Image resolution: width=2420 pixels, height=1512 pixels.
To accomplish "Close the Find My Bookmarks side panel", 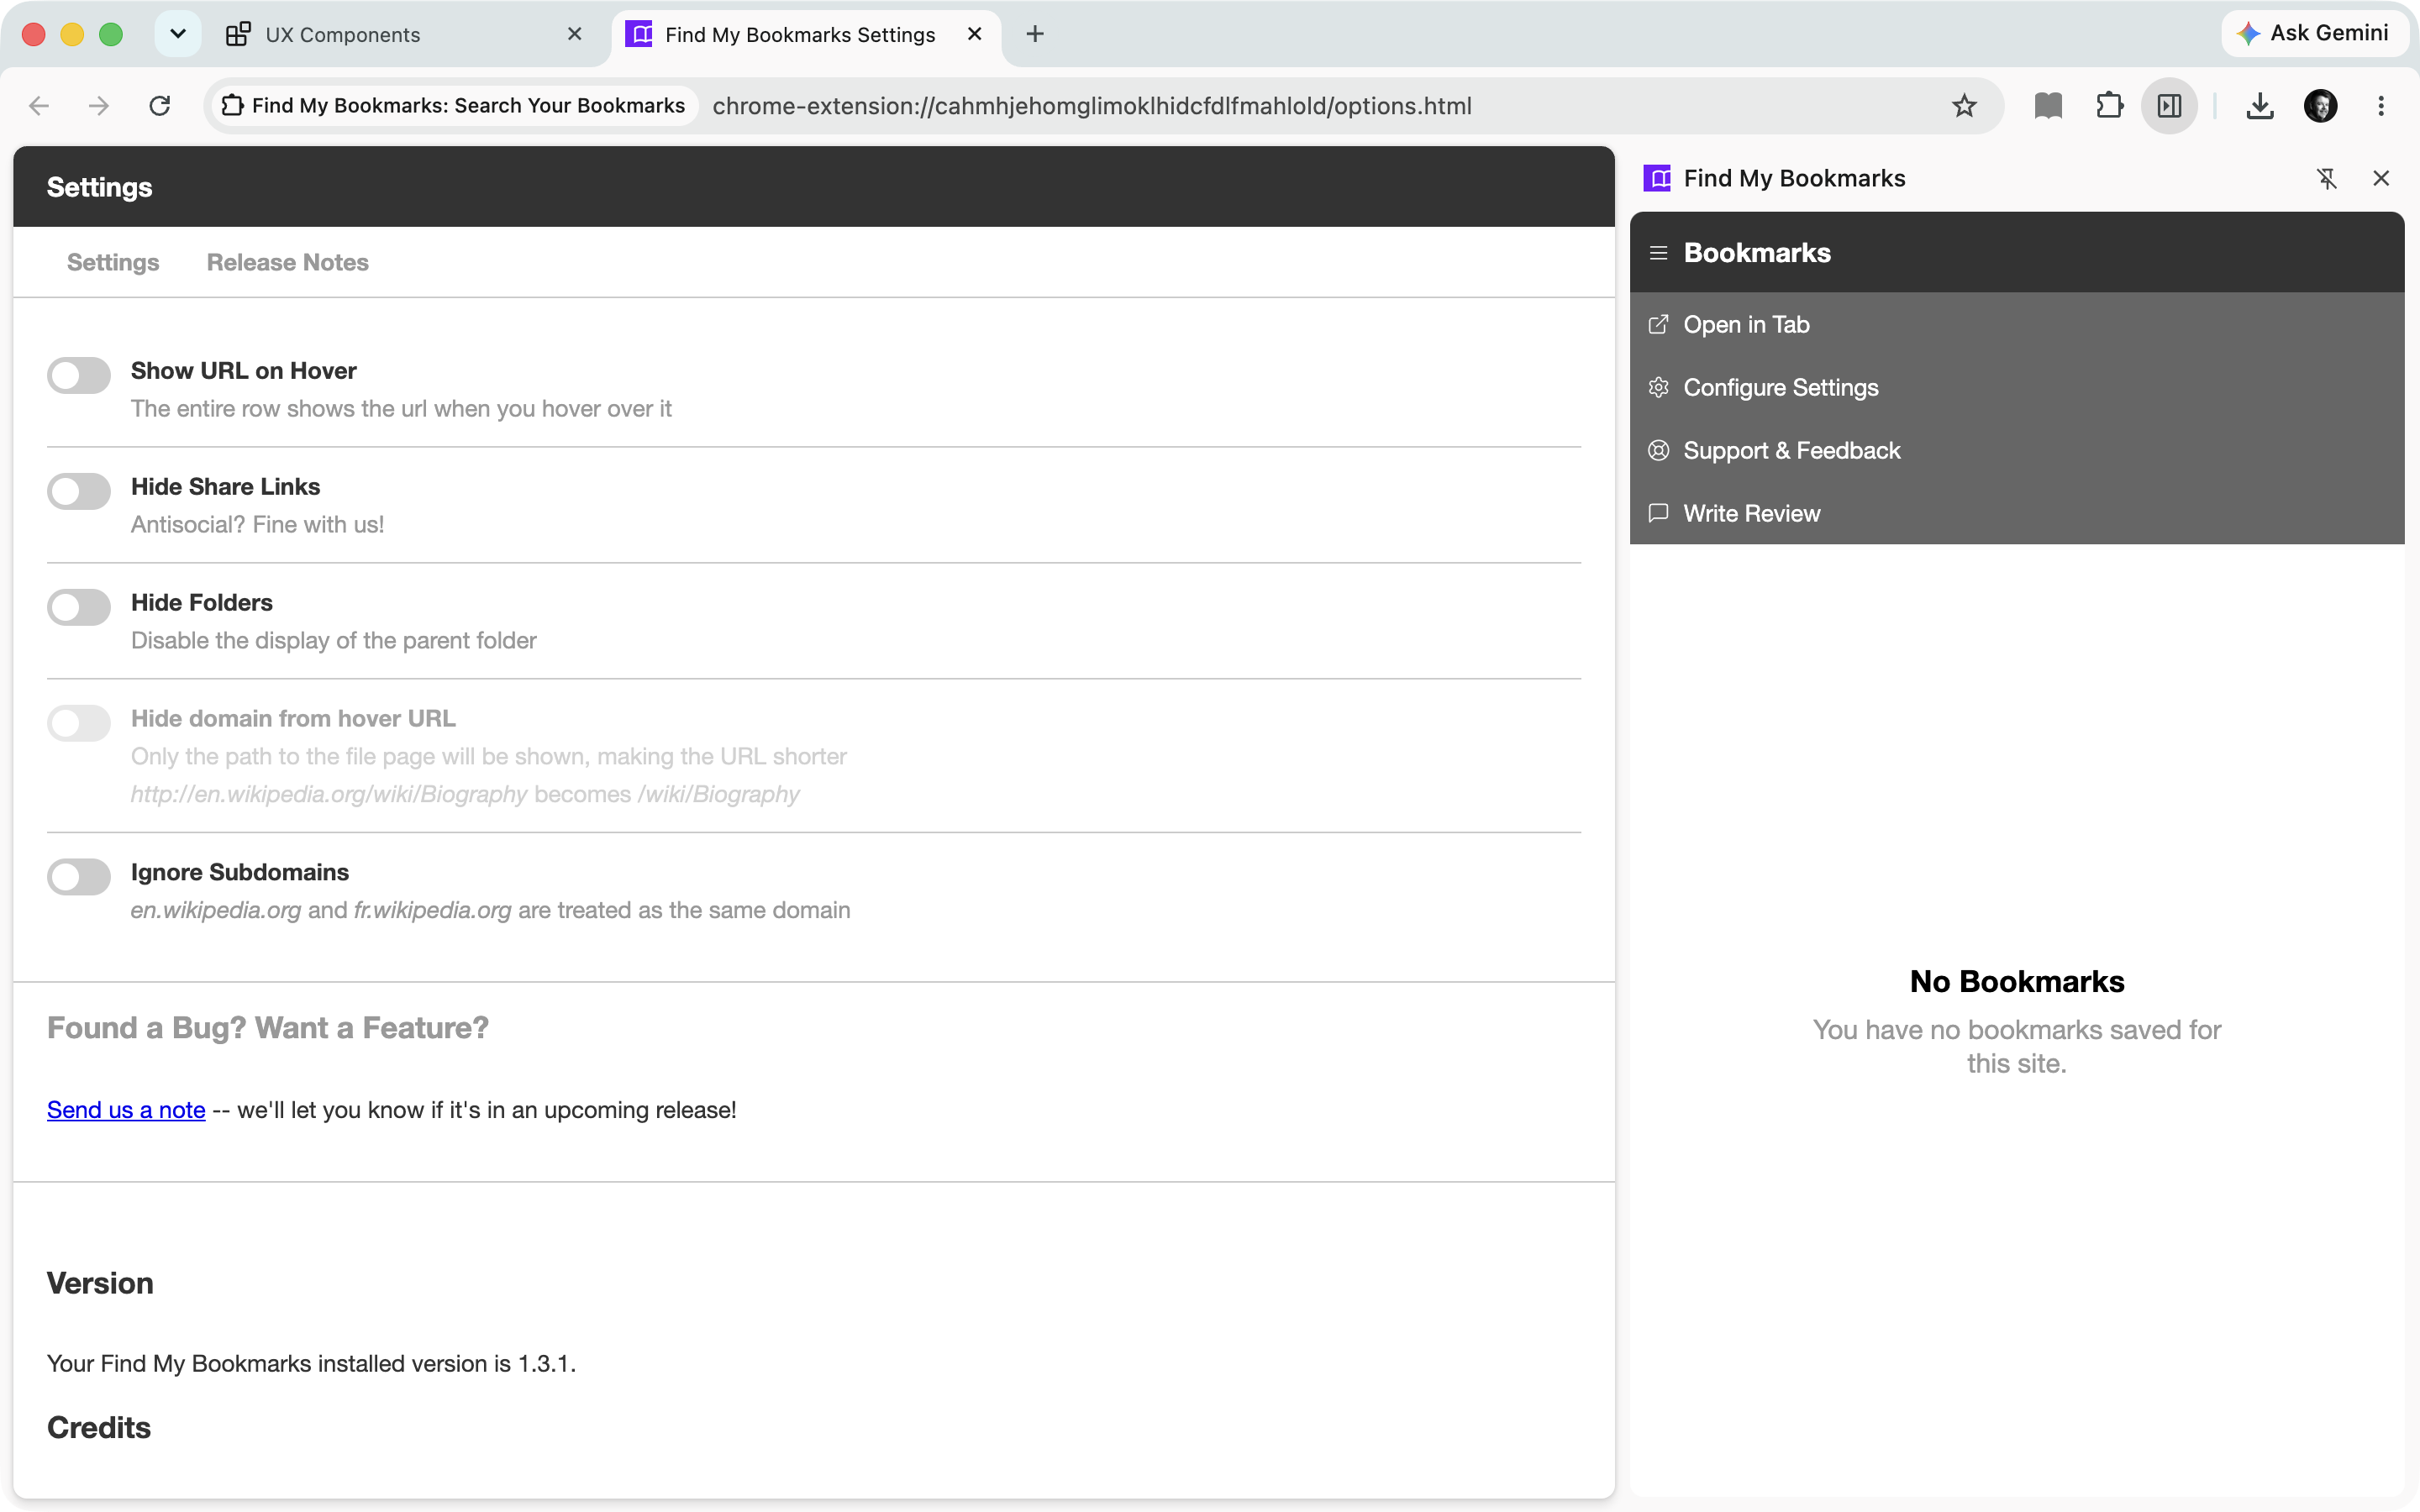I will click(2381, 178).
